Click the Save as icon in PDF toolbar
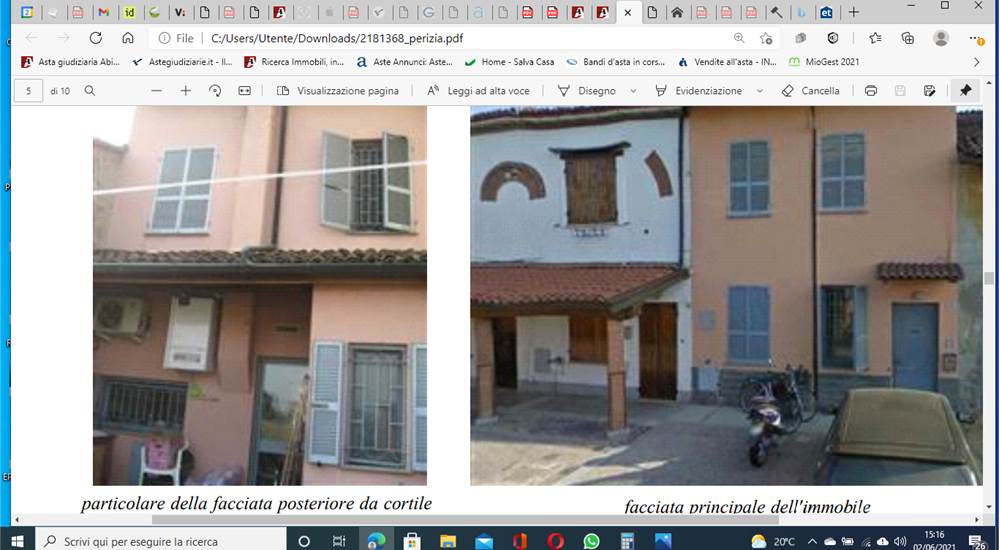The width and height of the screenshot is (1000, 550). [929, 91]
